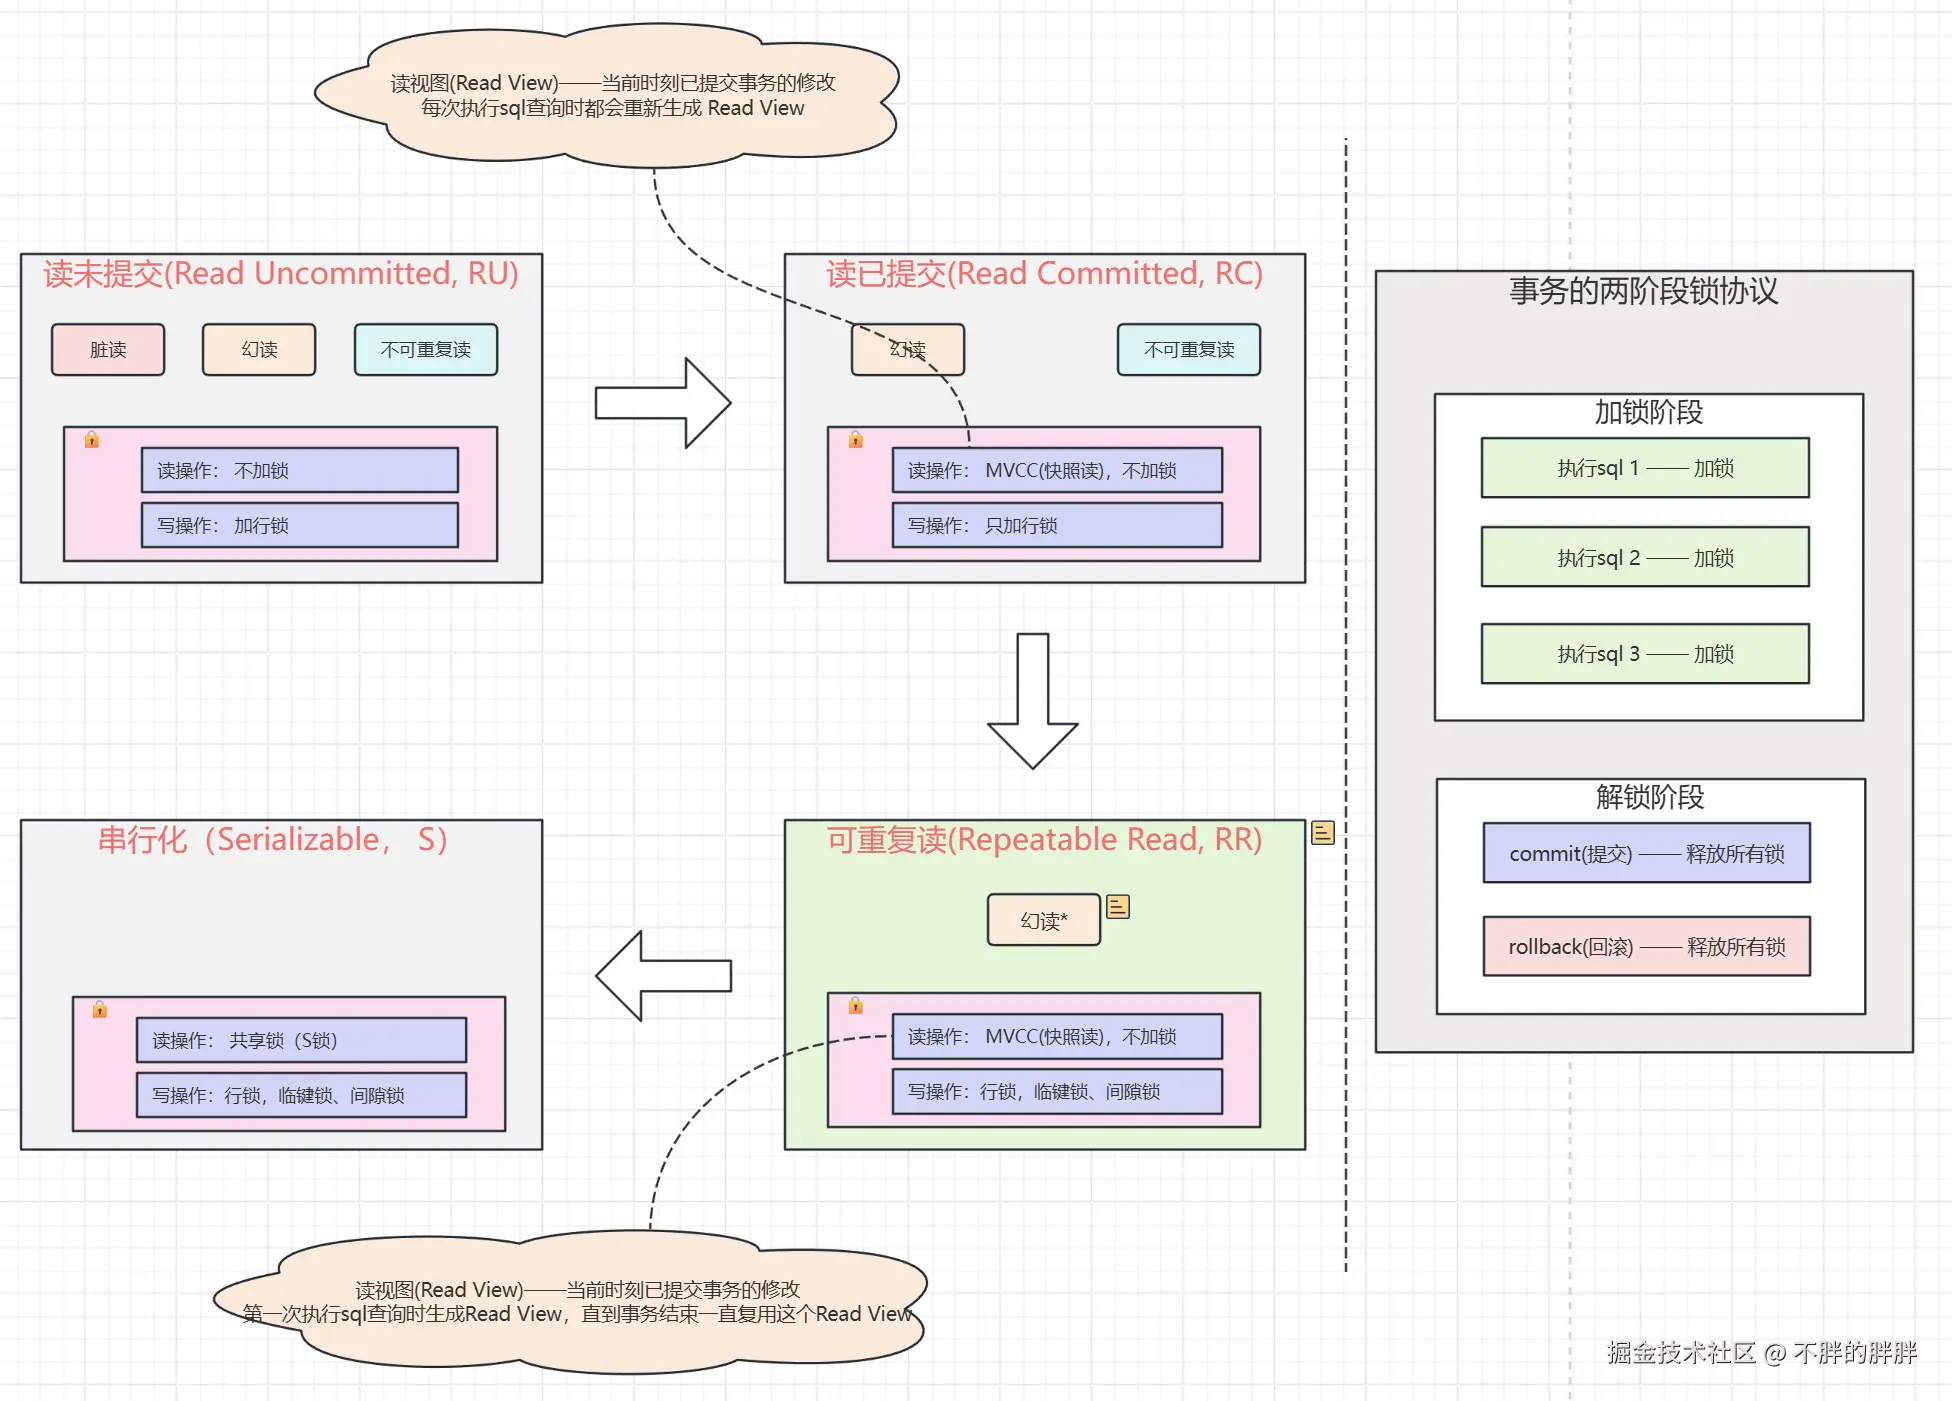Open the note icon beside the Repeatable Read title
Viewport: 1952px width, 1401px height.
point(1323,833)
